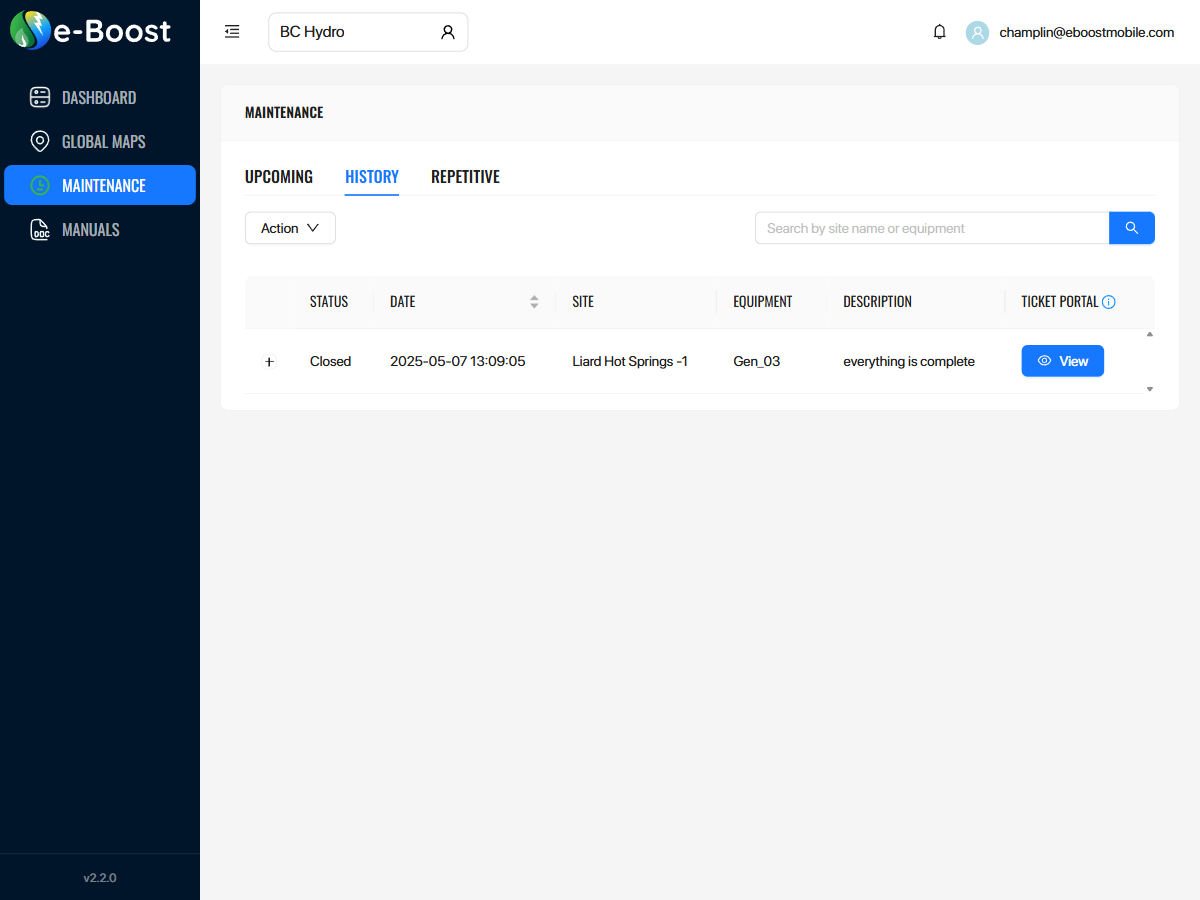Click the user avatar icon
Screen dimensions: 1200x900
(977, 32)
